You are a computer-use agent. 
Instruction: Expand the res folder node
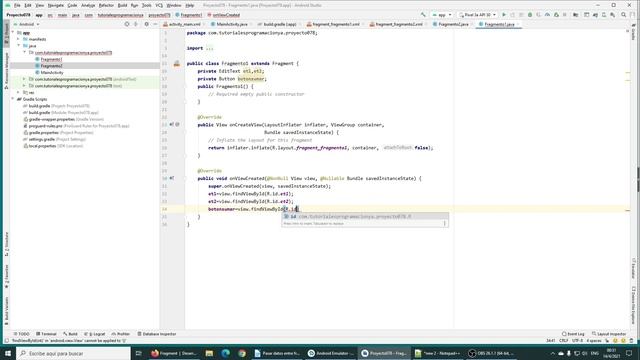point(18,92)
